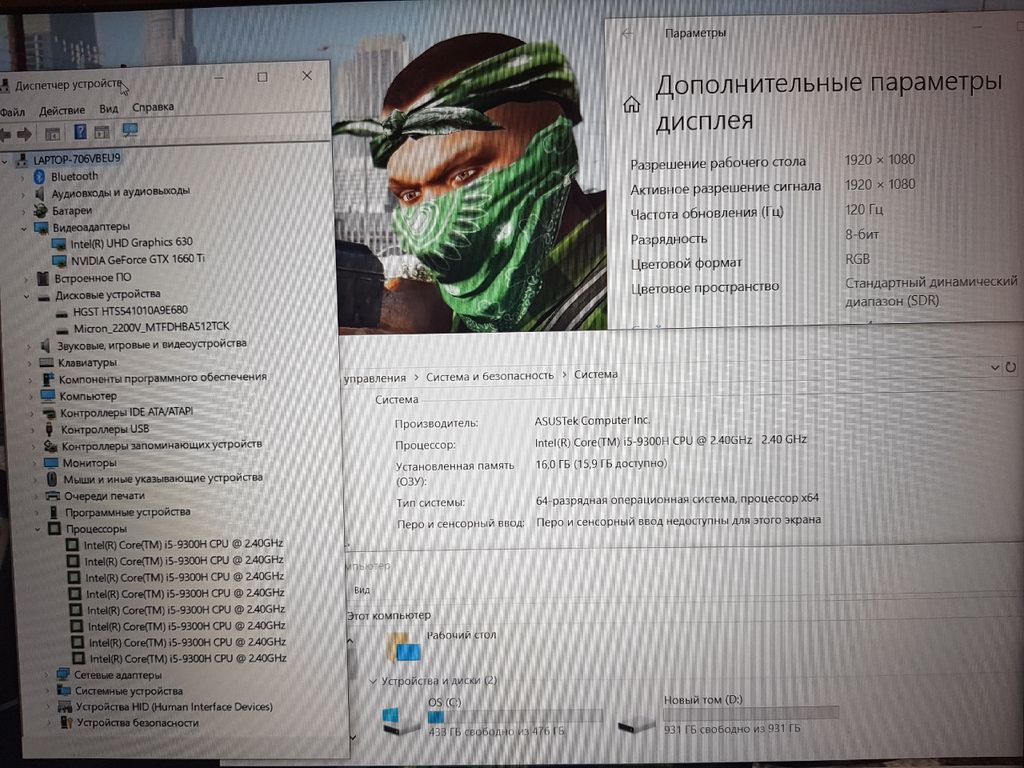
Task: Scan for hardware changes via monitor icon
Action: tap(130, 131)
